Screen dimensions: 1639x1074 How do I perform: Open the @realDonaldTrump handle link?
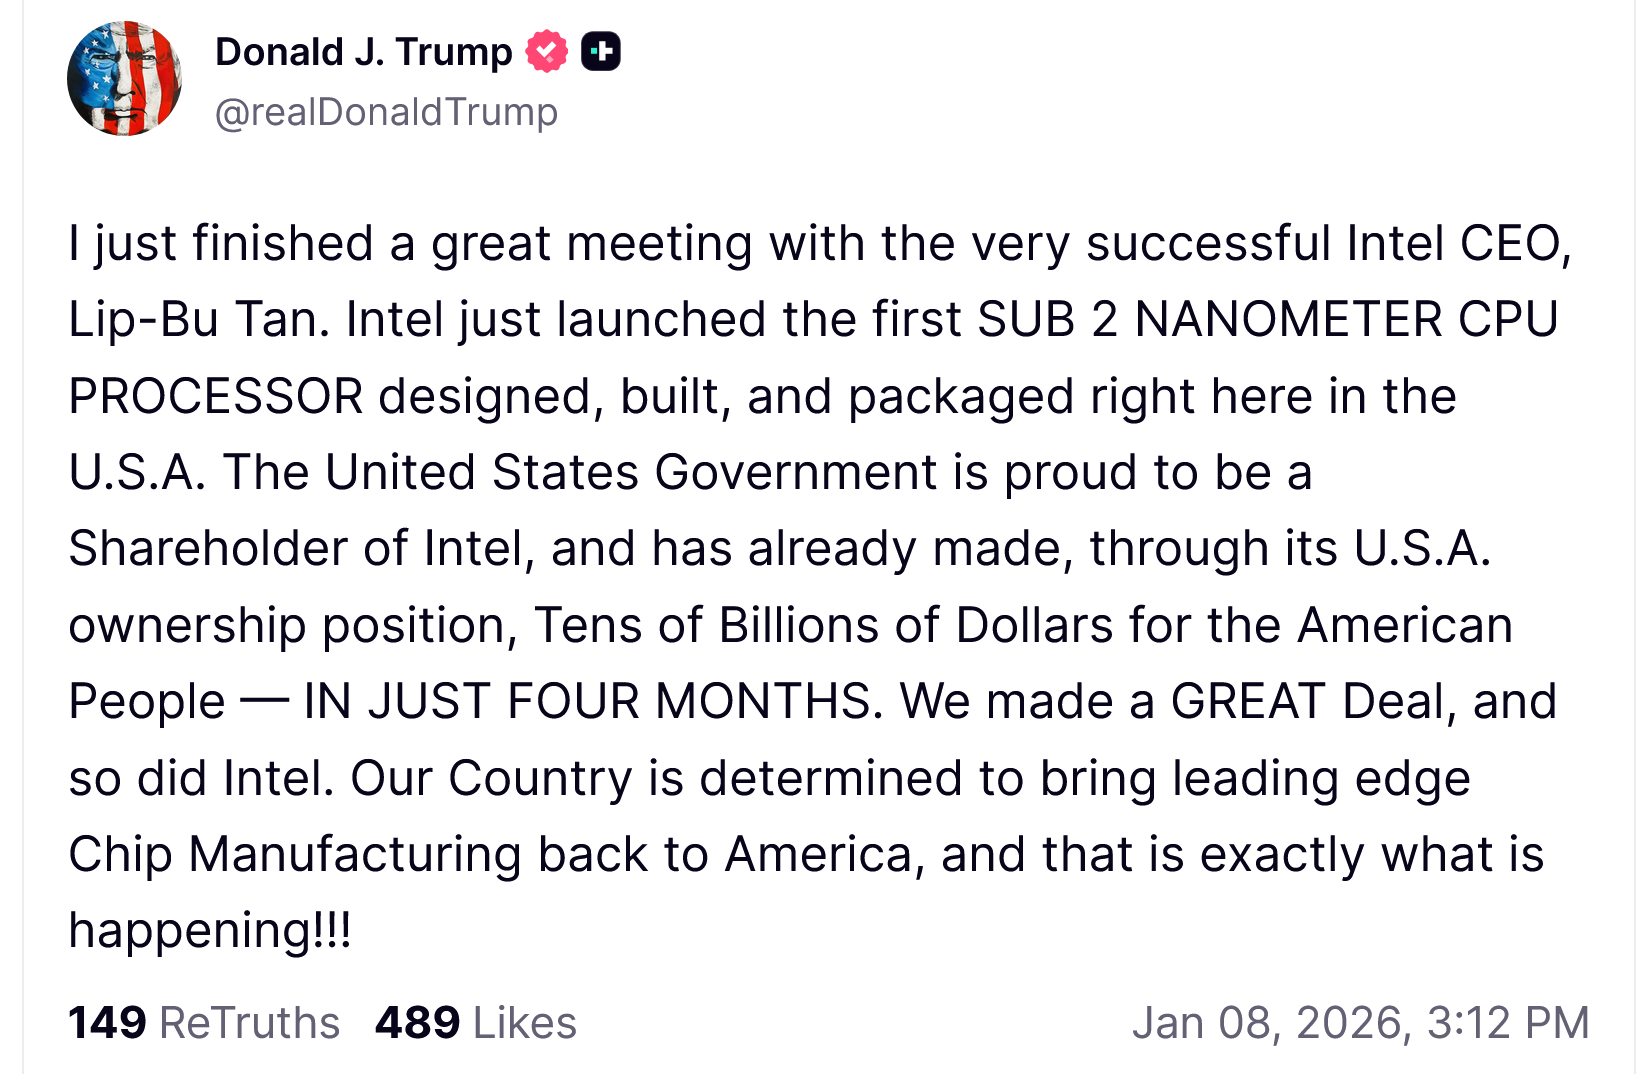click(x=386, y=112)
